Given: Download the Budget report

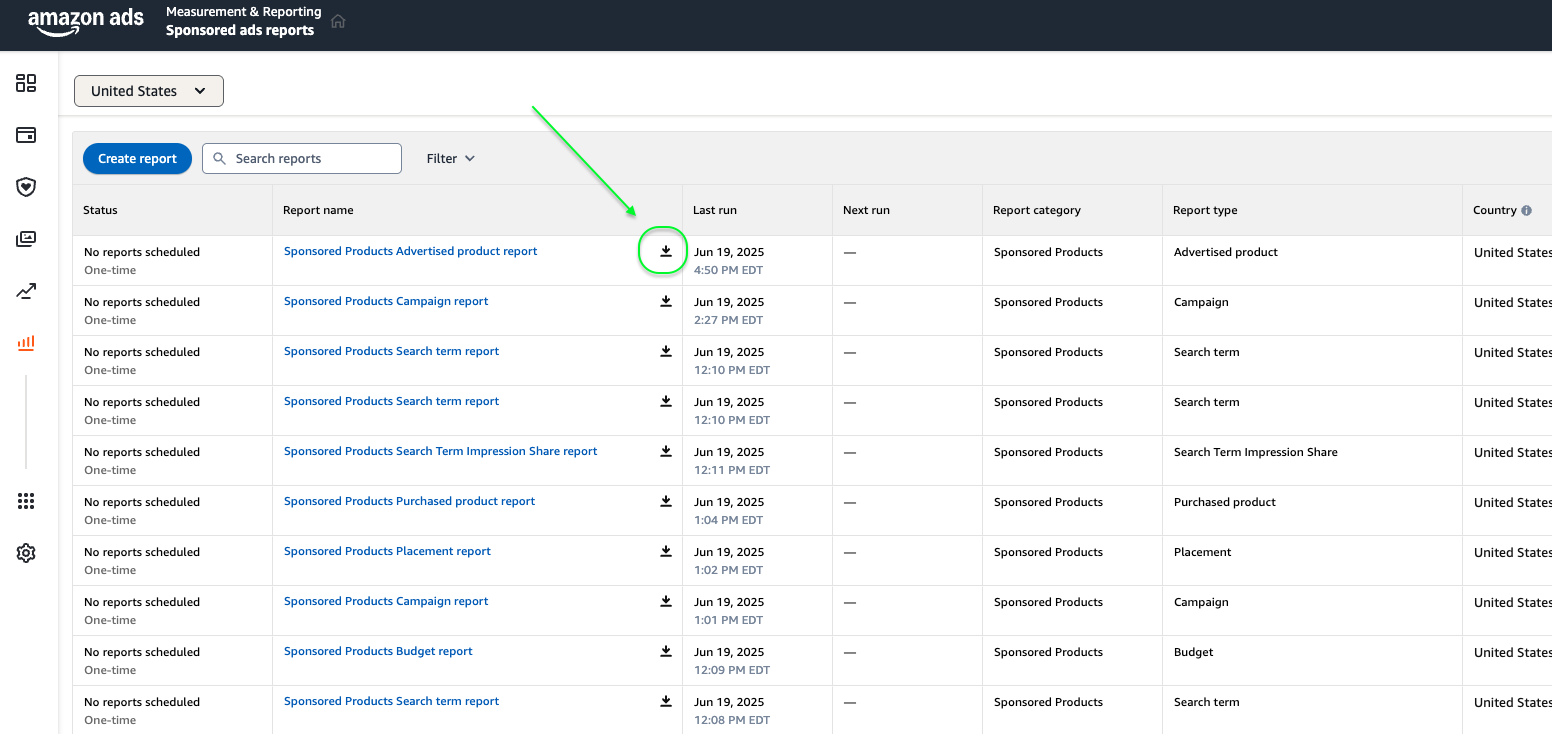Looking at the screenshot, I should (x=666, y=651).
